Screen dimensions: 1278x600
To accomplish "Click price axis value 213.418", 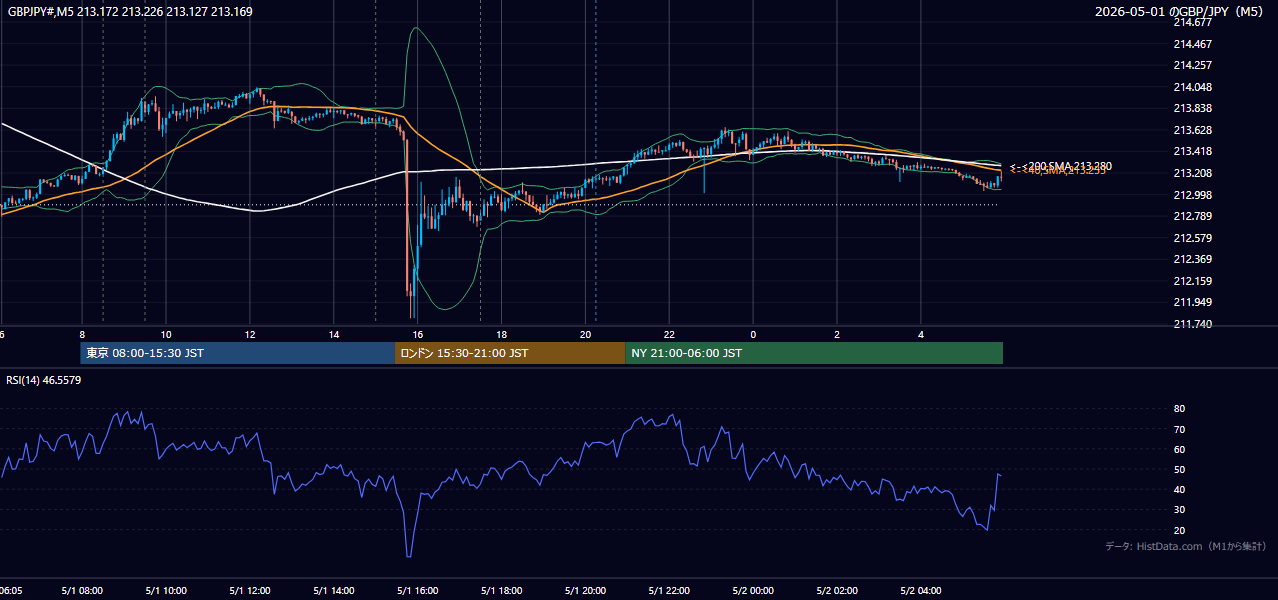I will pos(1192,151).
